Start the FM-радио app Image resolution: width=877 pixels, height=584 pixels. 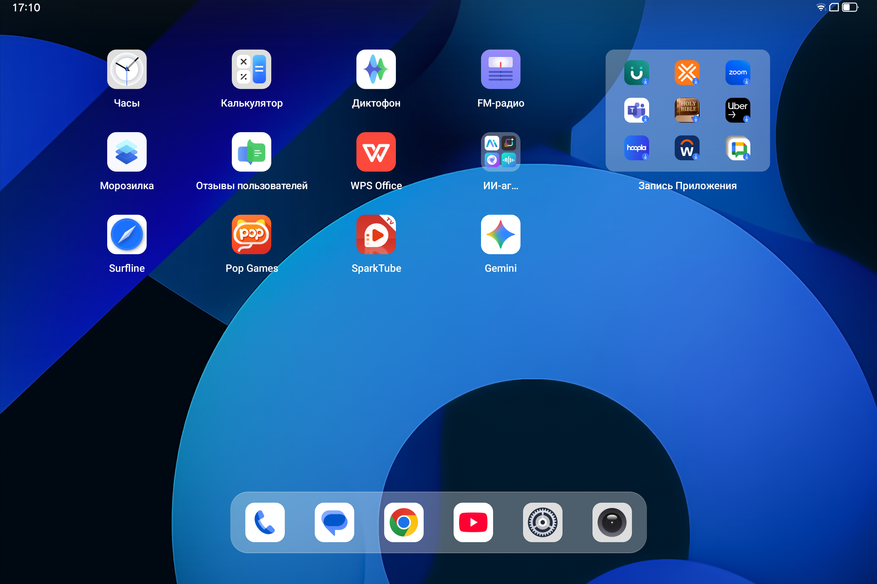point(501,69)
